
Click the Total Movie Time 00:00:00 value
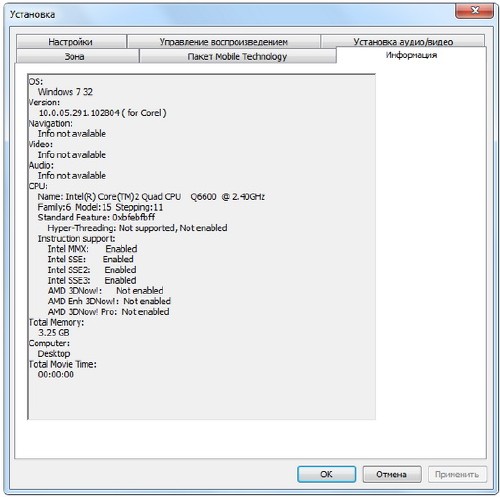click(56, 374)
